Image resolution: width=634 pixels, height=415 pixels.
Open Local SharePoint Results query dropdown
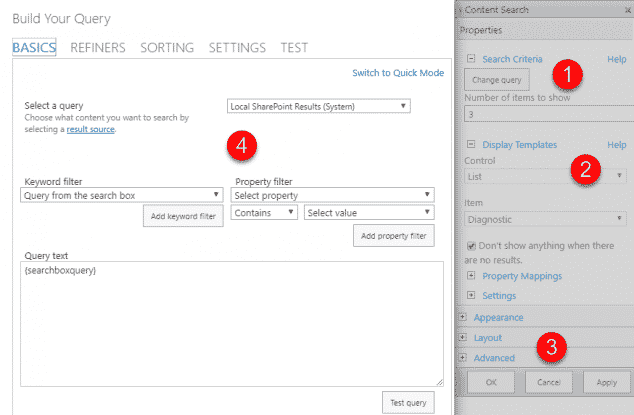[x=318, y=106]
